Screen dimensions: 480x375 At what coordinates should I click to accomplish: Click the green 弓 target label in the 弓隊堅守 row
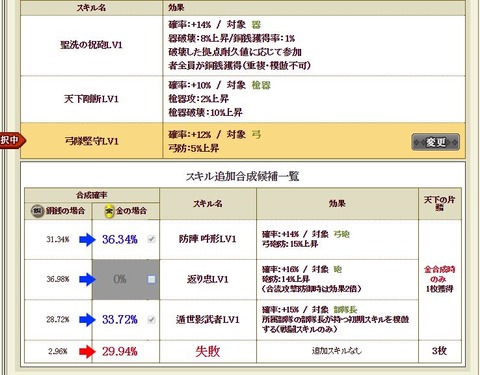pyautogui.click(x=256, y=134)
